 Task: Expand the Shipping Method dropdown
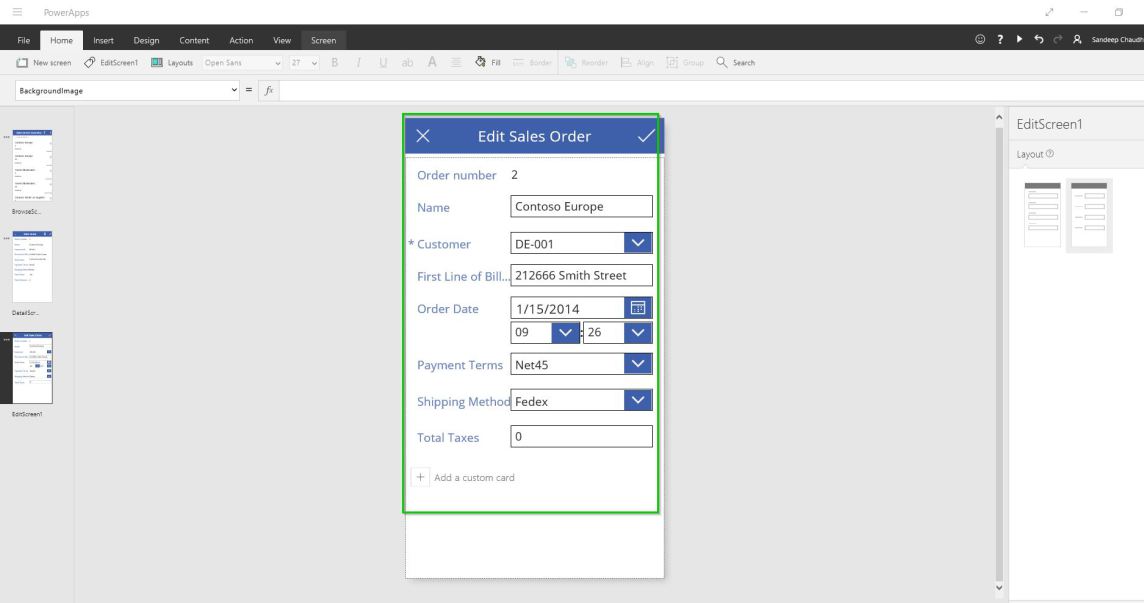point(638,400)
